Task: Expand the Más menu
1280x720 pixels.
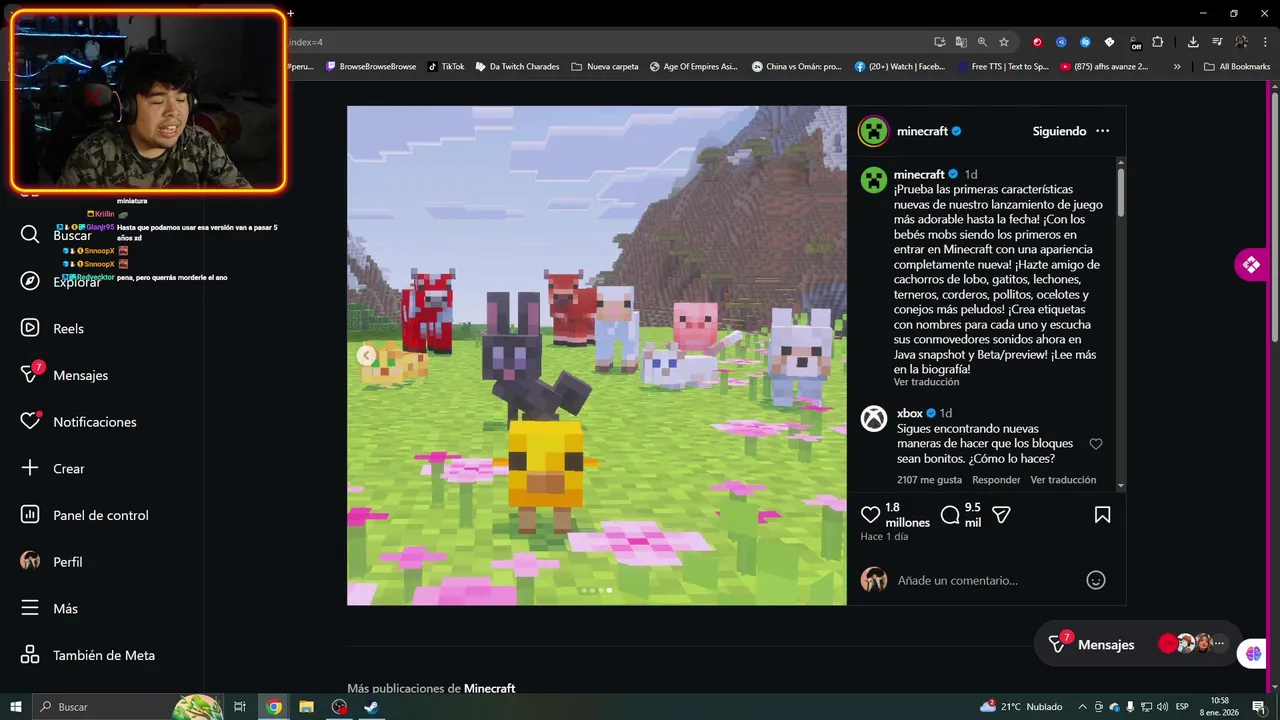Action: tap(50, 608)
